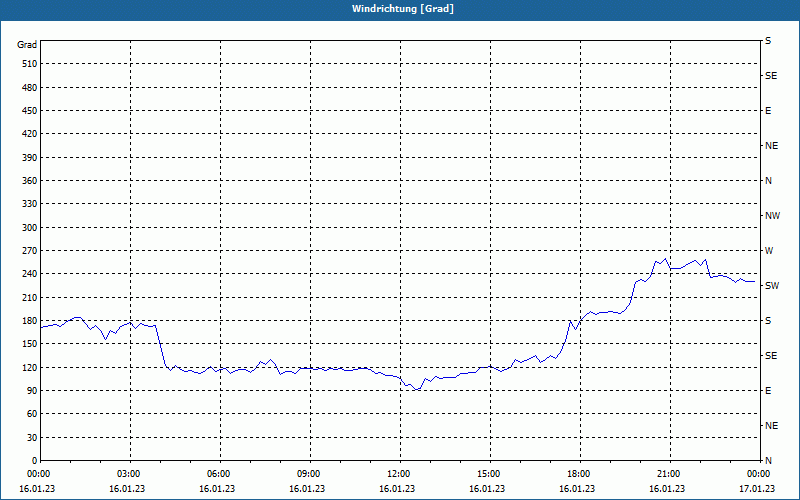Click the "180" degree axis label

30,321
